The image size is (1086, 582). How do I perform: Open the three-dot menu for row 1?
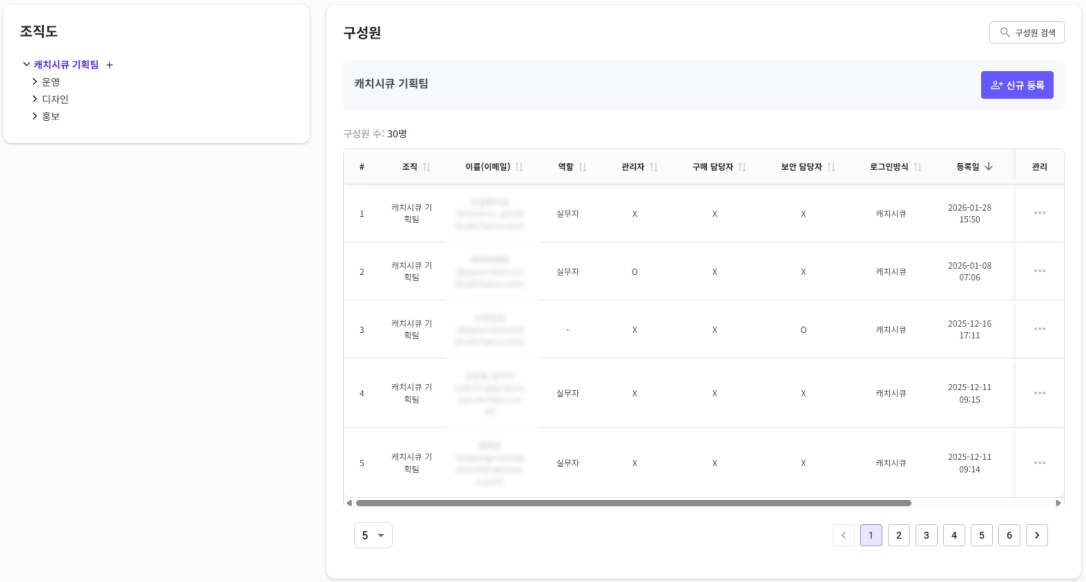pos(1039,213)
